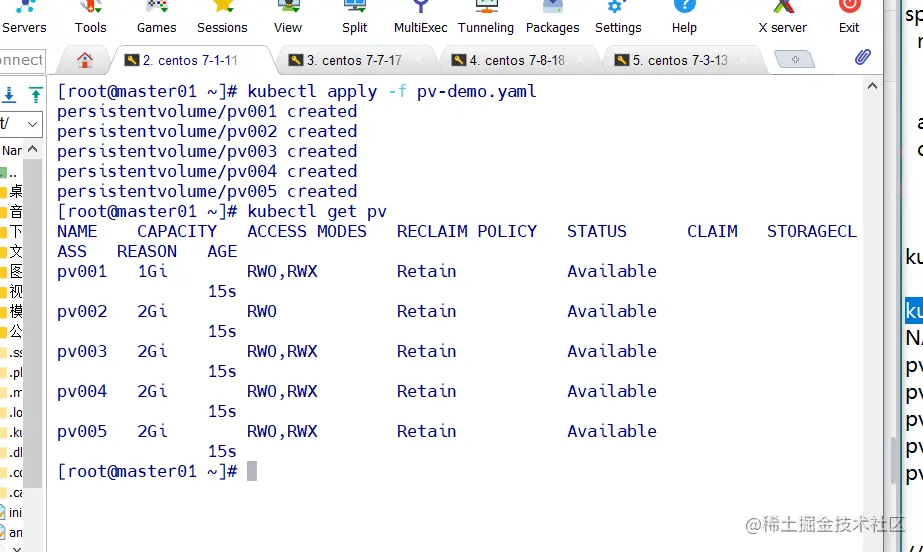923x552 pixels.
Task: Open the View toolbar item
Action: click(x=288, y=18)
